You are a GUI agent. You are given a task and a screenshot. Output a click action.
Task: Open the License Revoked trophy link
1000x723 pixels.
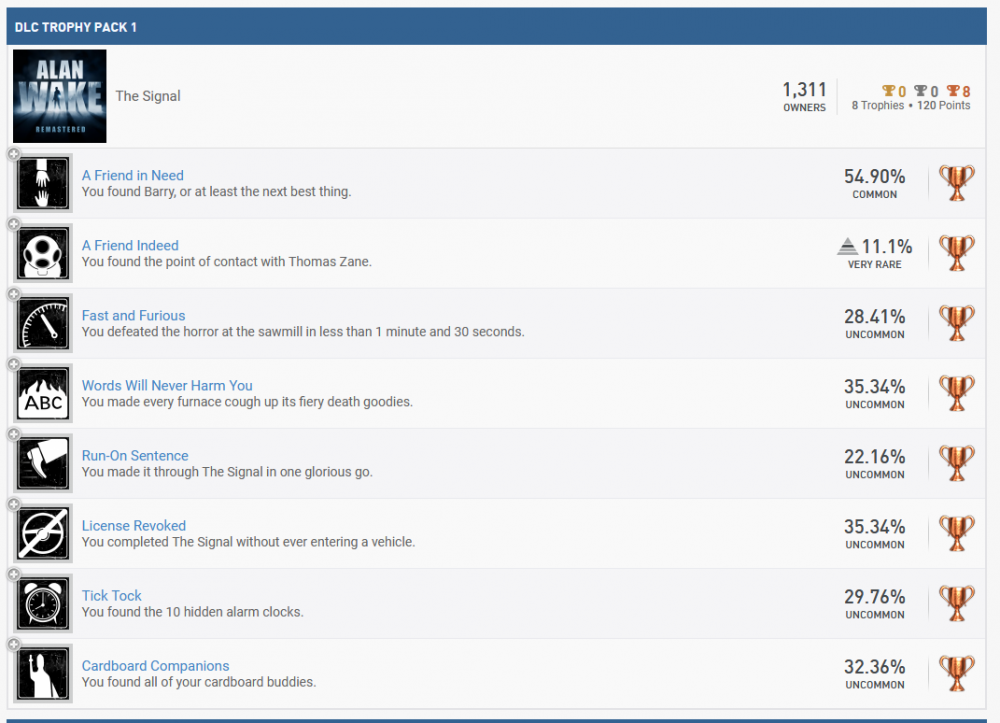coord(133,525)
